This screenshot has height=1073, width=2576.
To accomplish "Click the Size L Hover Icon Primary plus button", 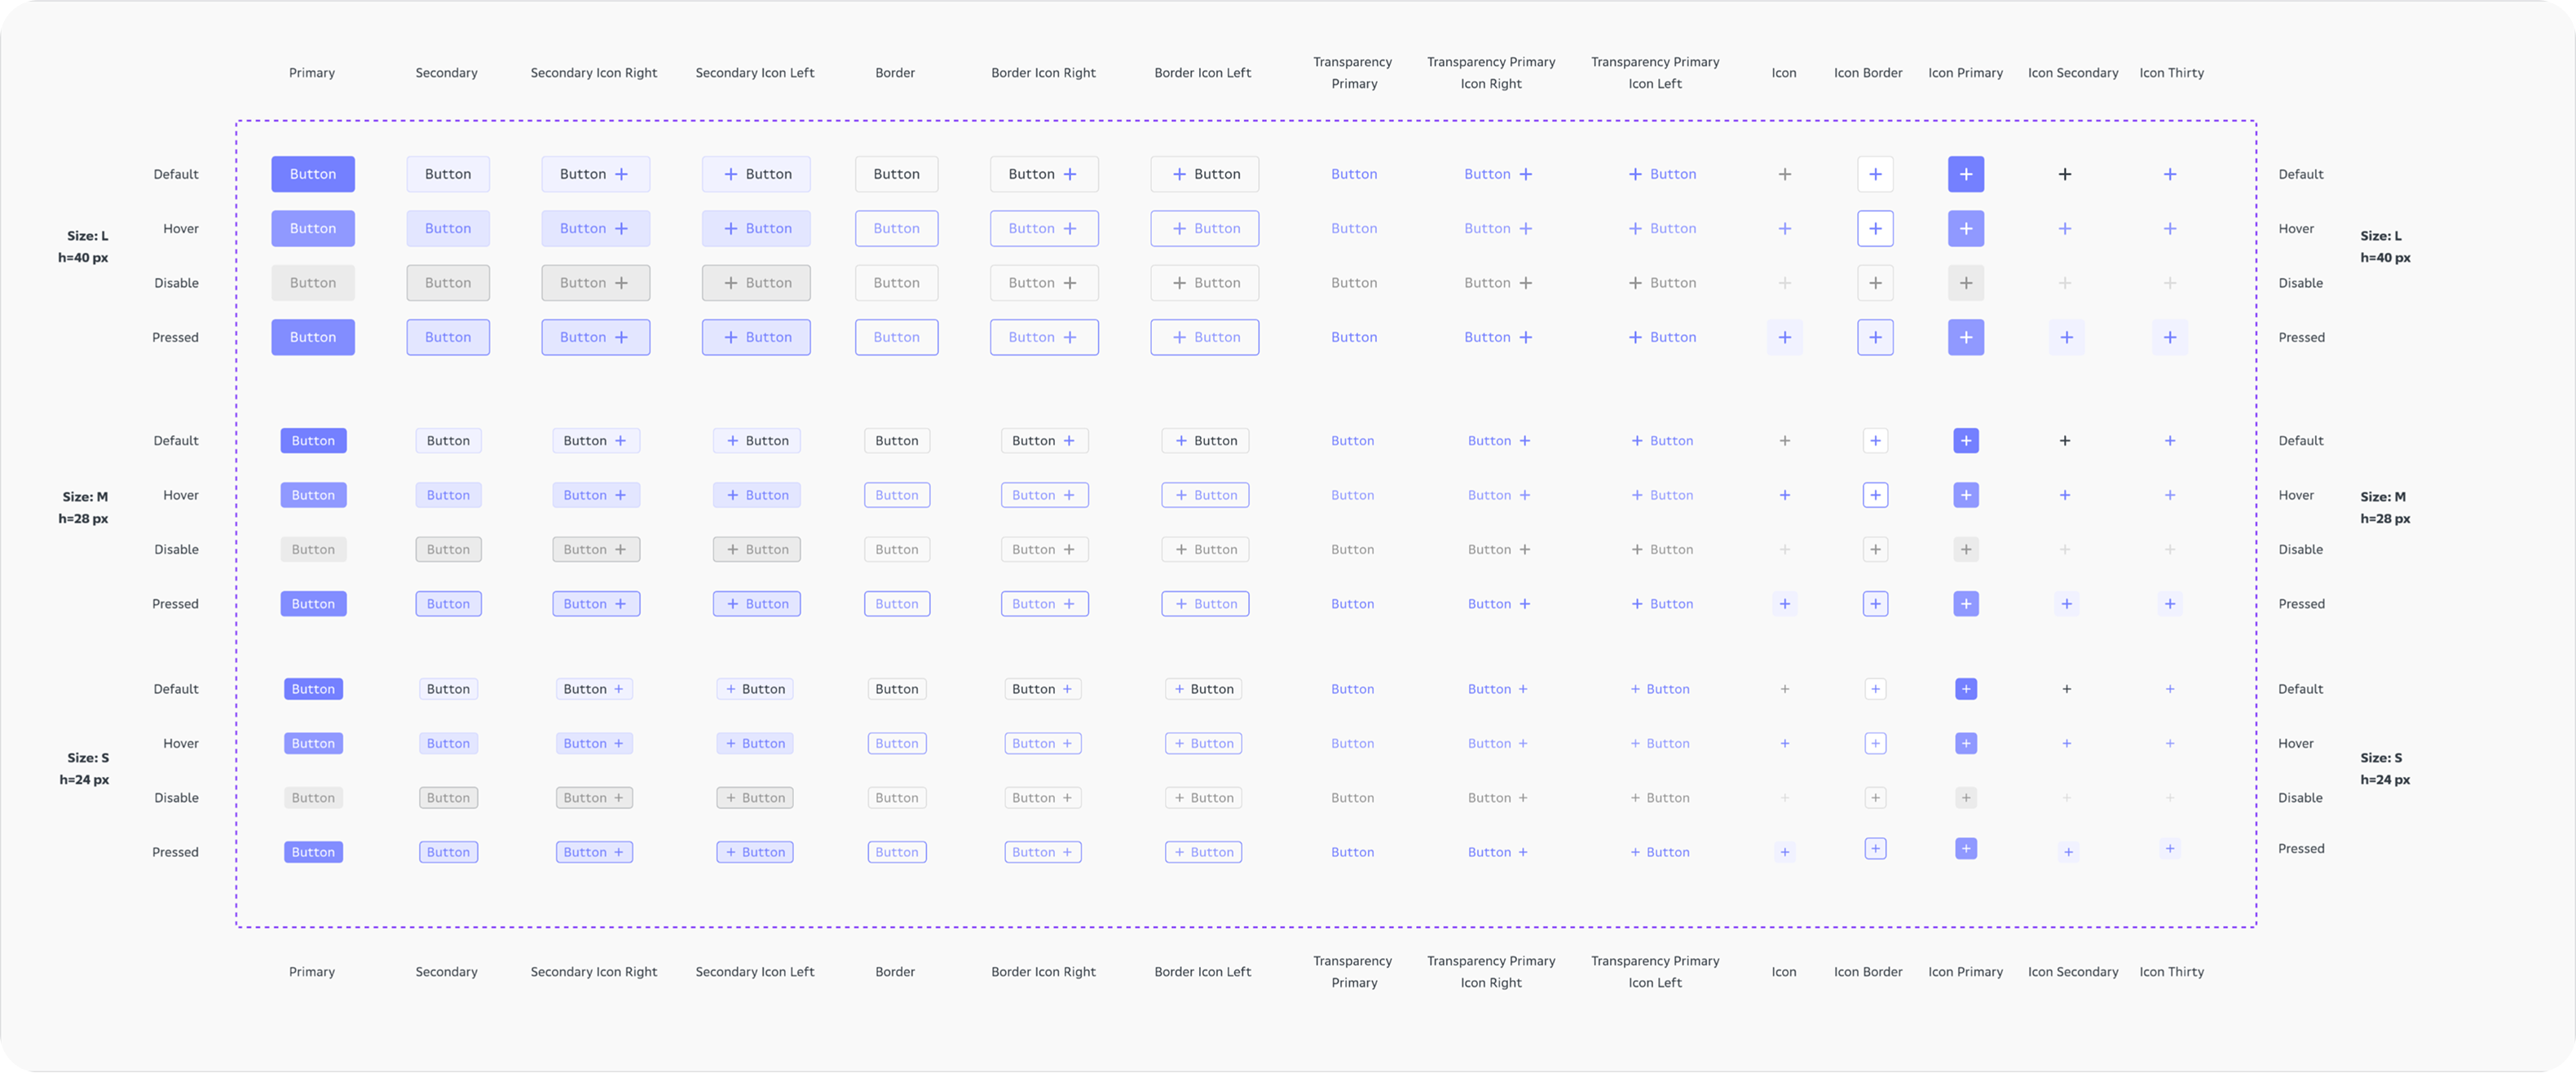I will [x=1965, y=228].
